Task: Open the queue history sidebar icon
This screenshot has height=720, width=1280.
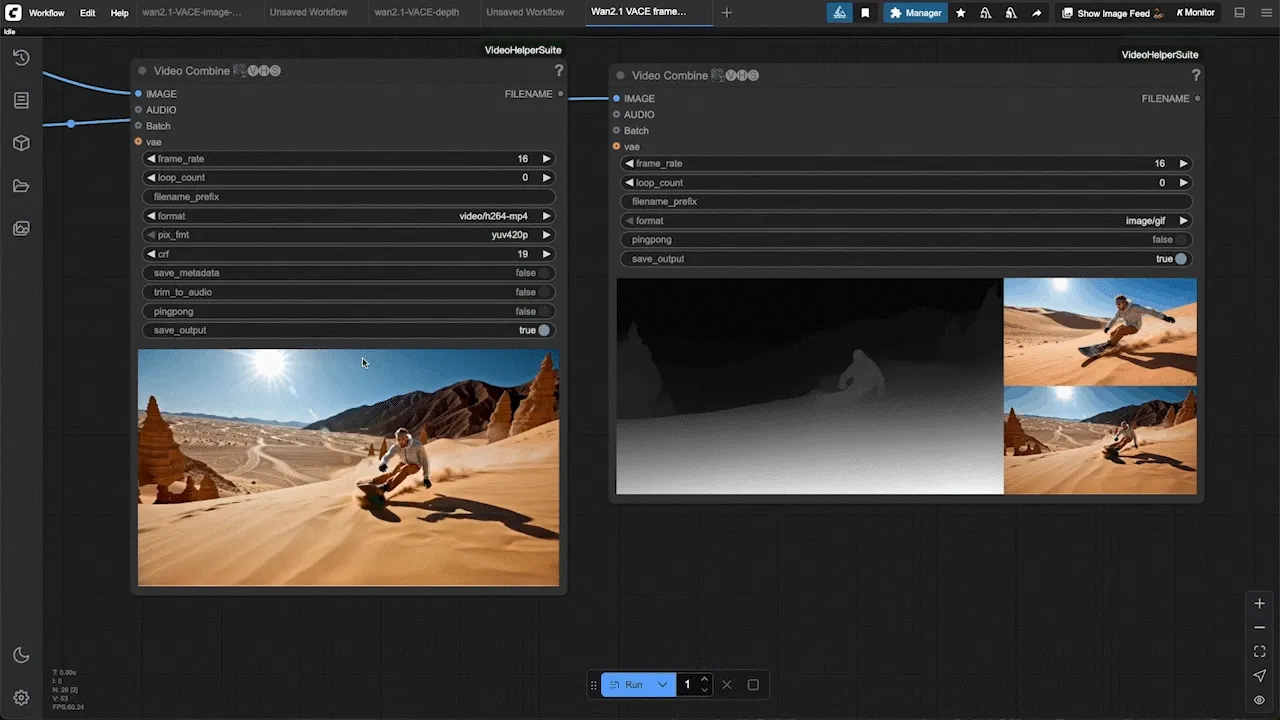Action: tap(21, 58)
